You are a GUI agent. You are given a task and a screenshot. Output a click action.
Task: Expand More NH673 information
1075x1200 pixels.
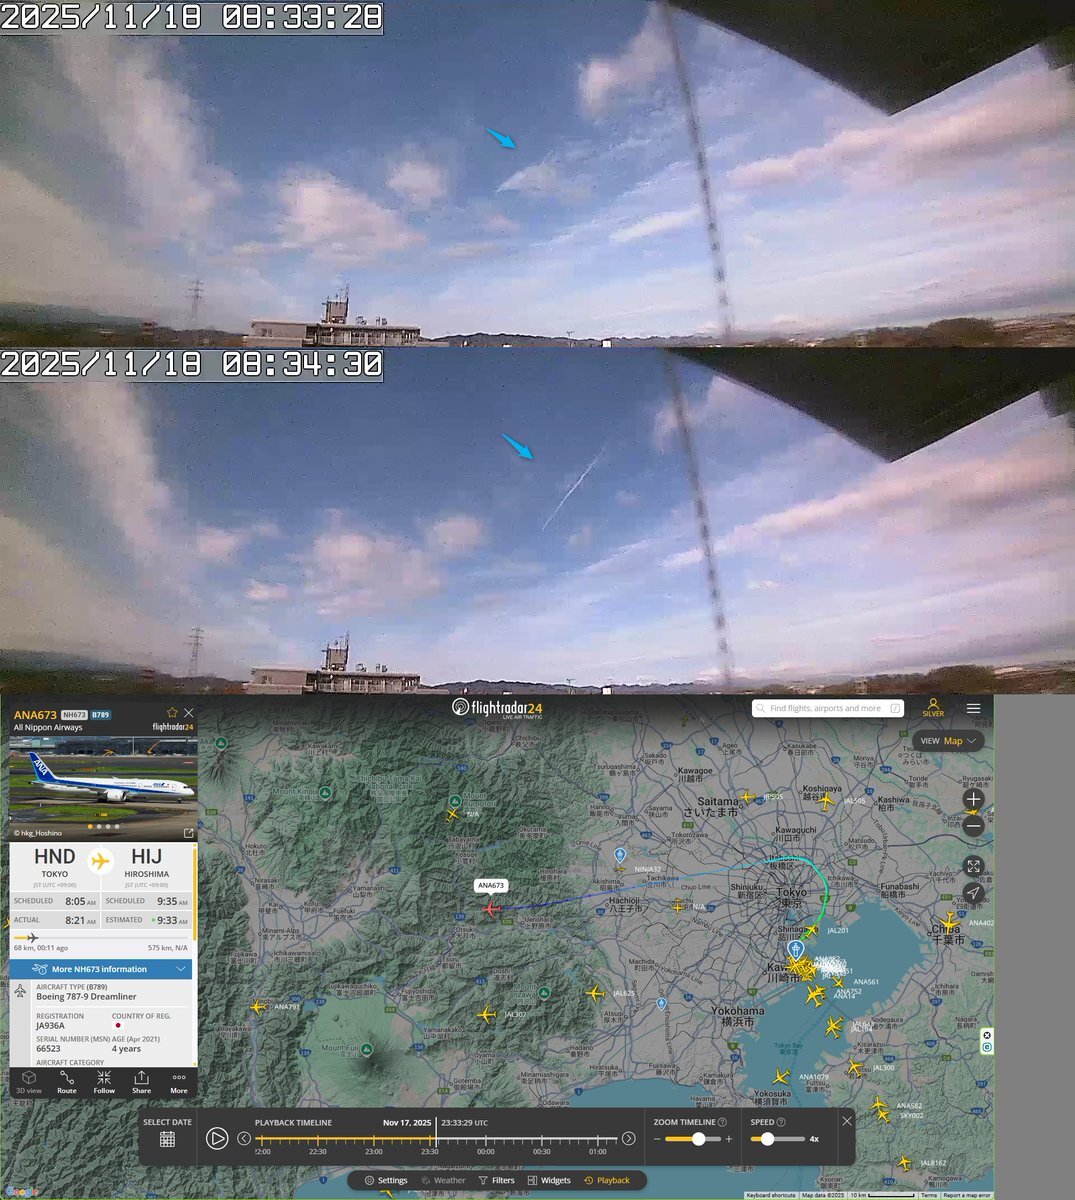101,969
